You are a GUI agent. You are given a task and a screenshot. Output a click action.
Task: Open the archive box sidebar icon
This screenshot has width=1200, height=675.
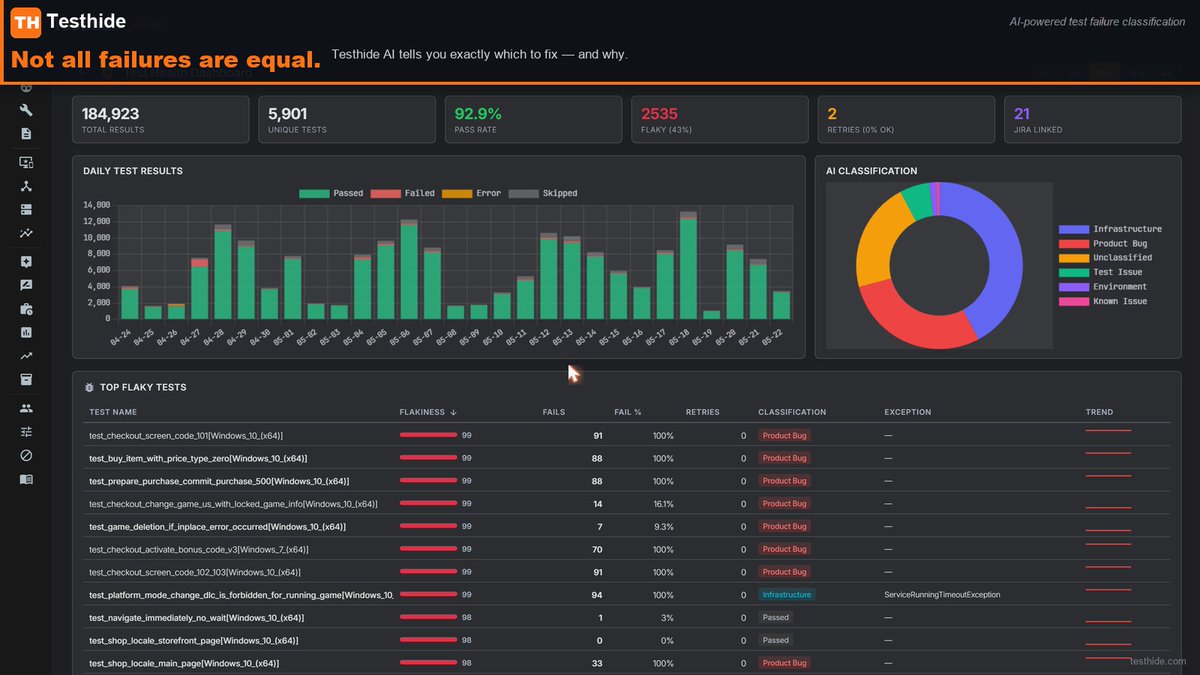click(x=27, y=380)
